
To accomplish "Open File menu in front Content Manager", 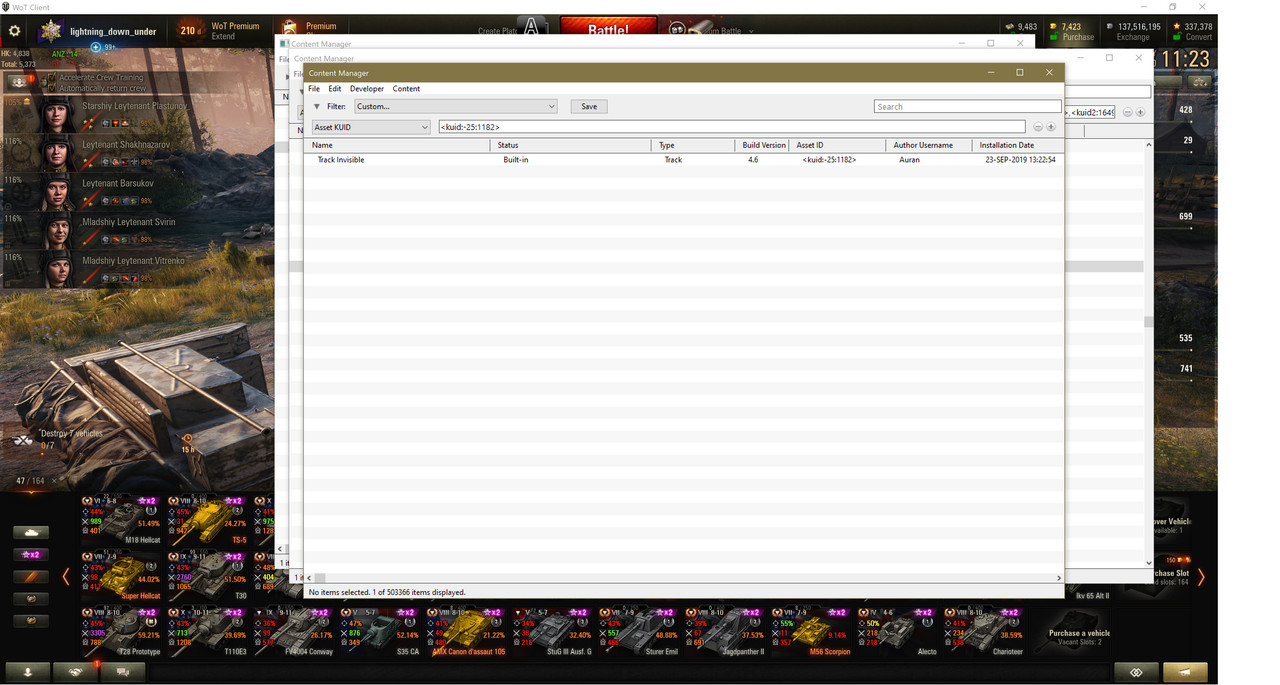I will pos(314,89).
